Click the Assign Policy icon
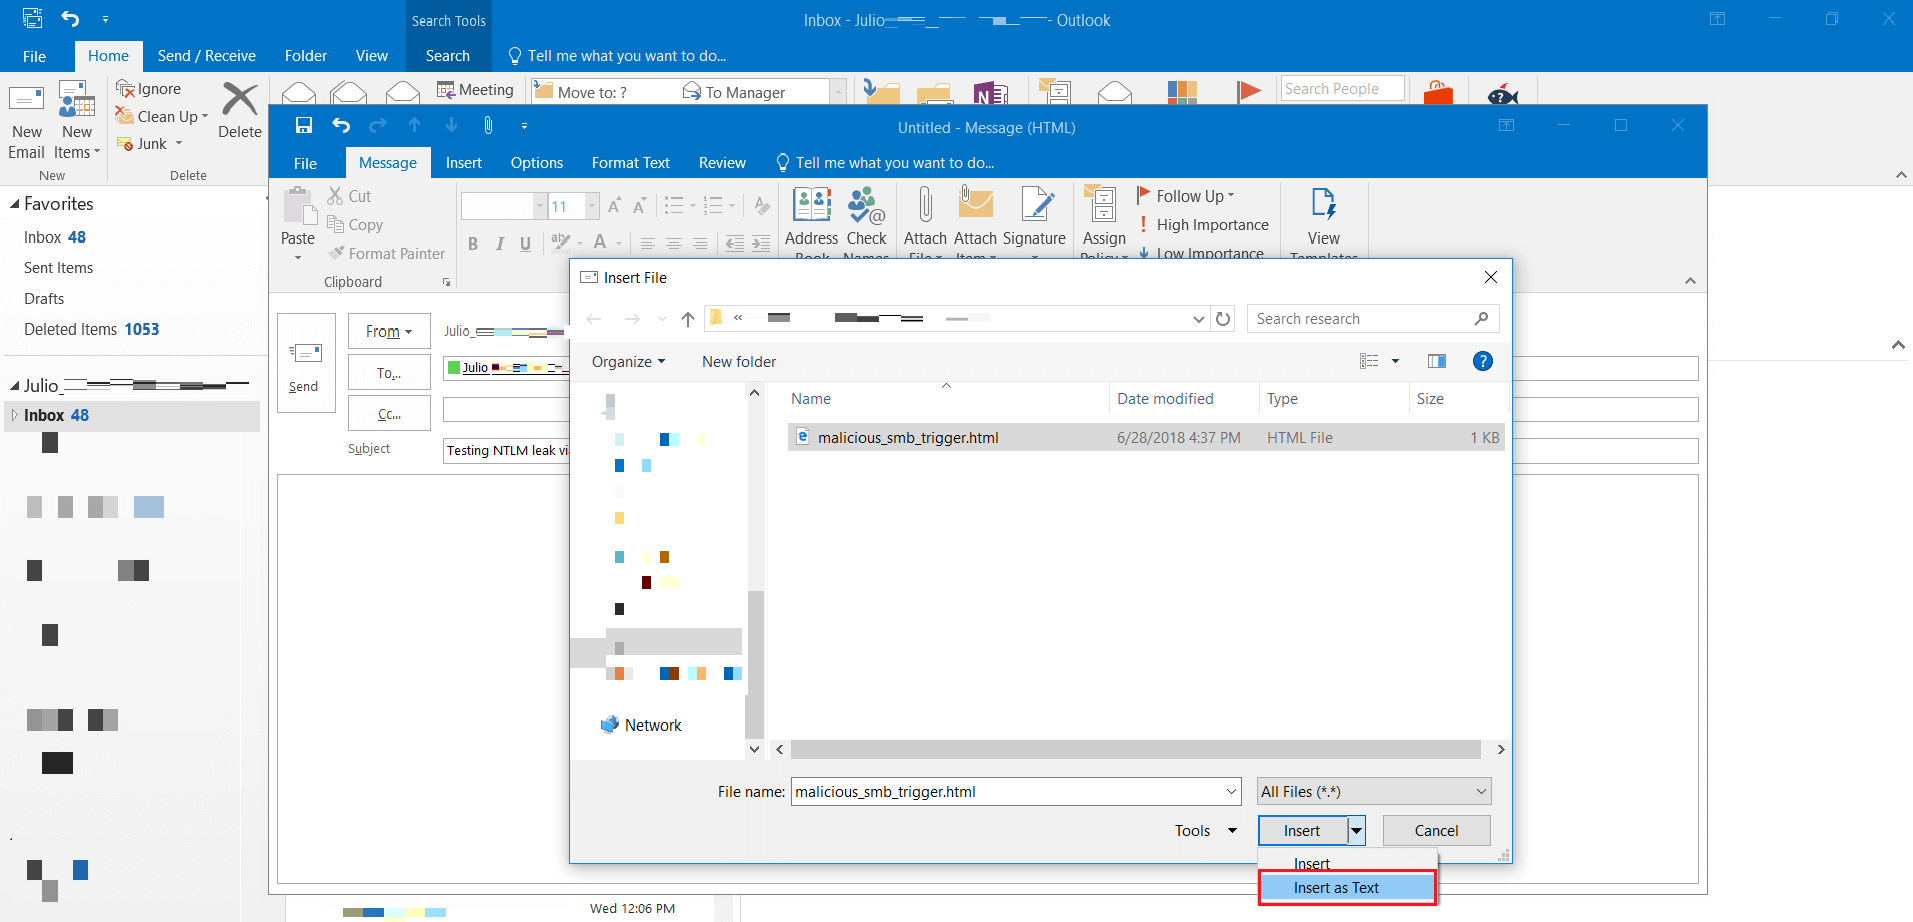Screen dimensions: 1913x922 coord(1102,205)
